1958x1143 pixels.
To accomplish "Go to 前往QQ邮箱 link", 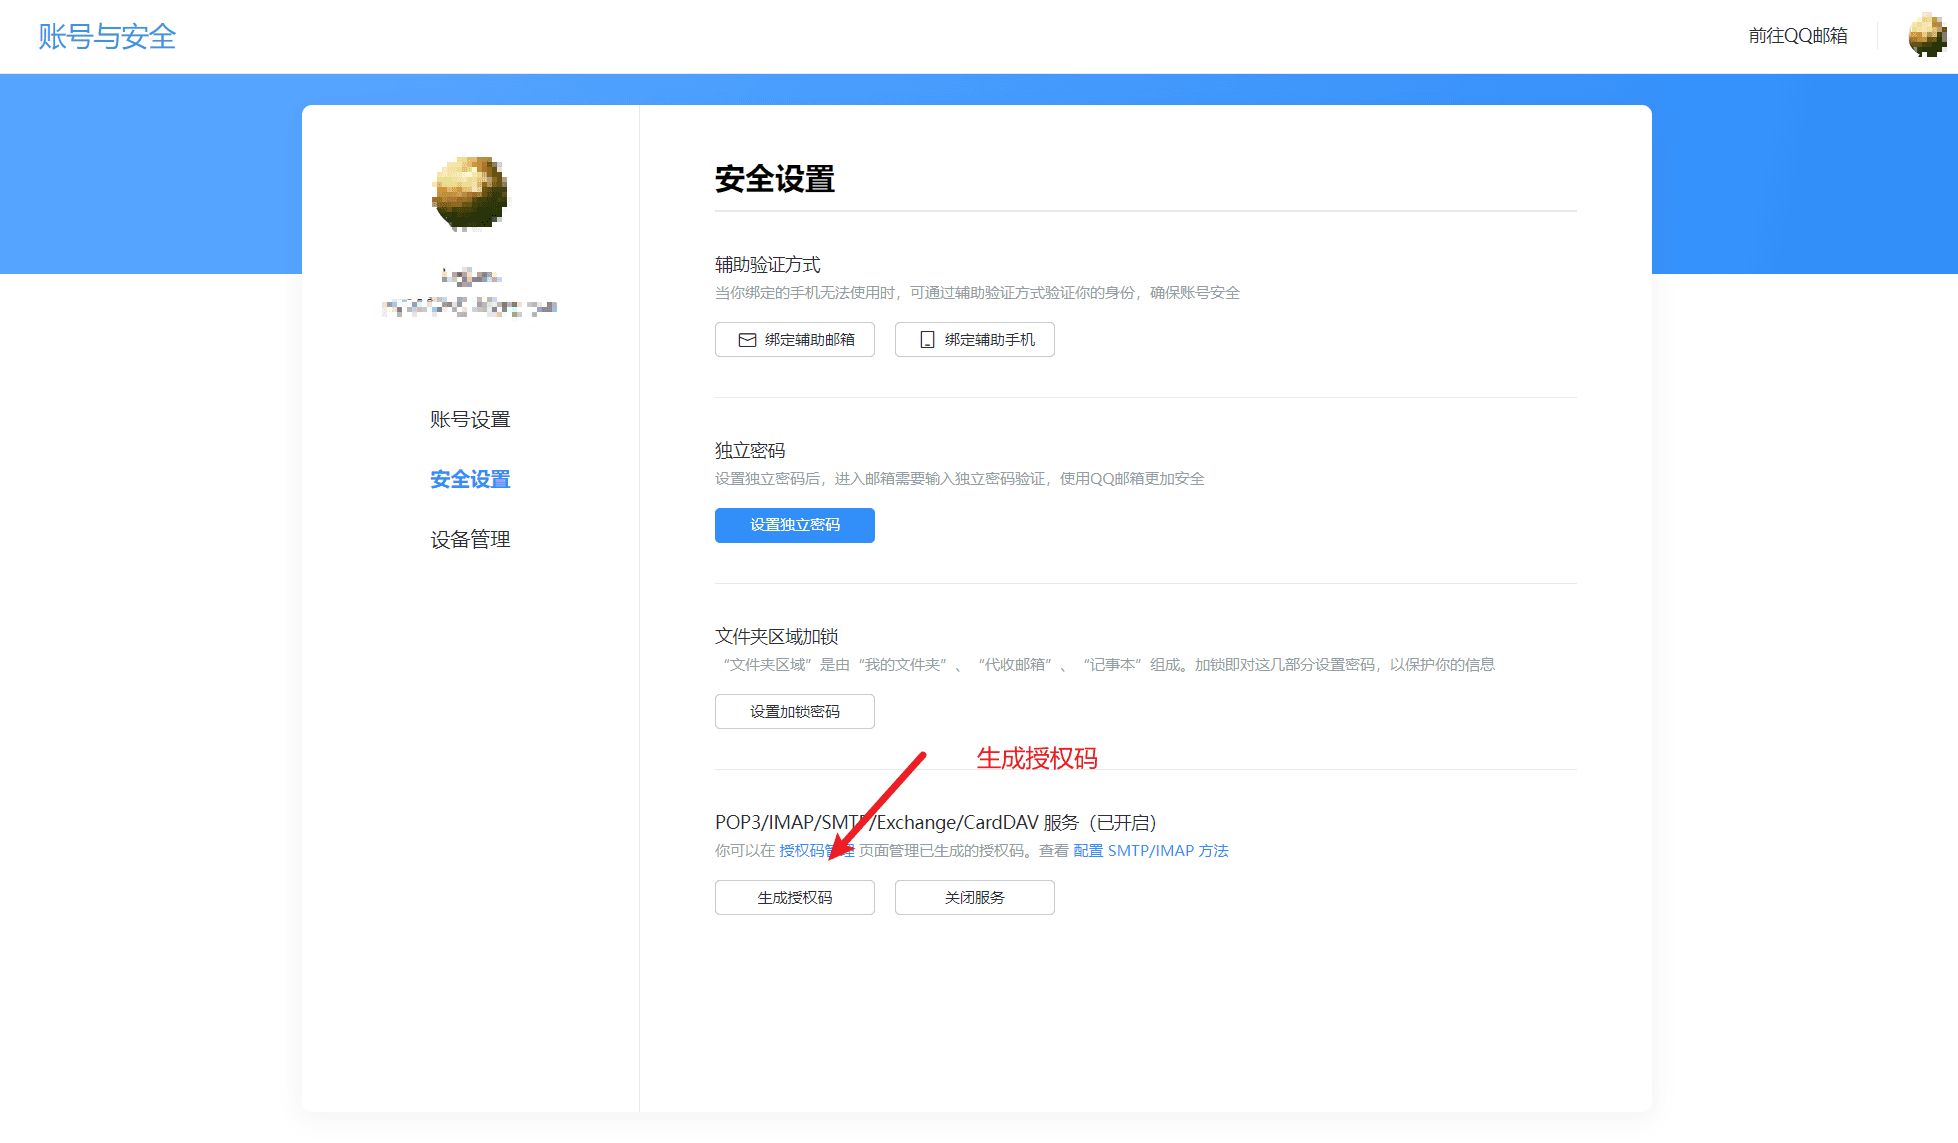I will click(x=1797, y=36).
